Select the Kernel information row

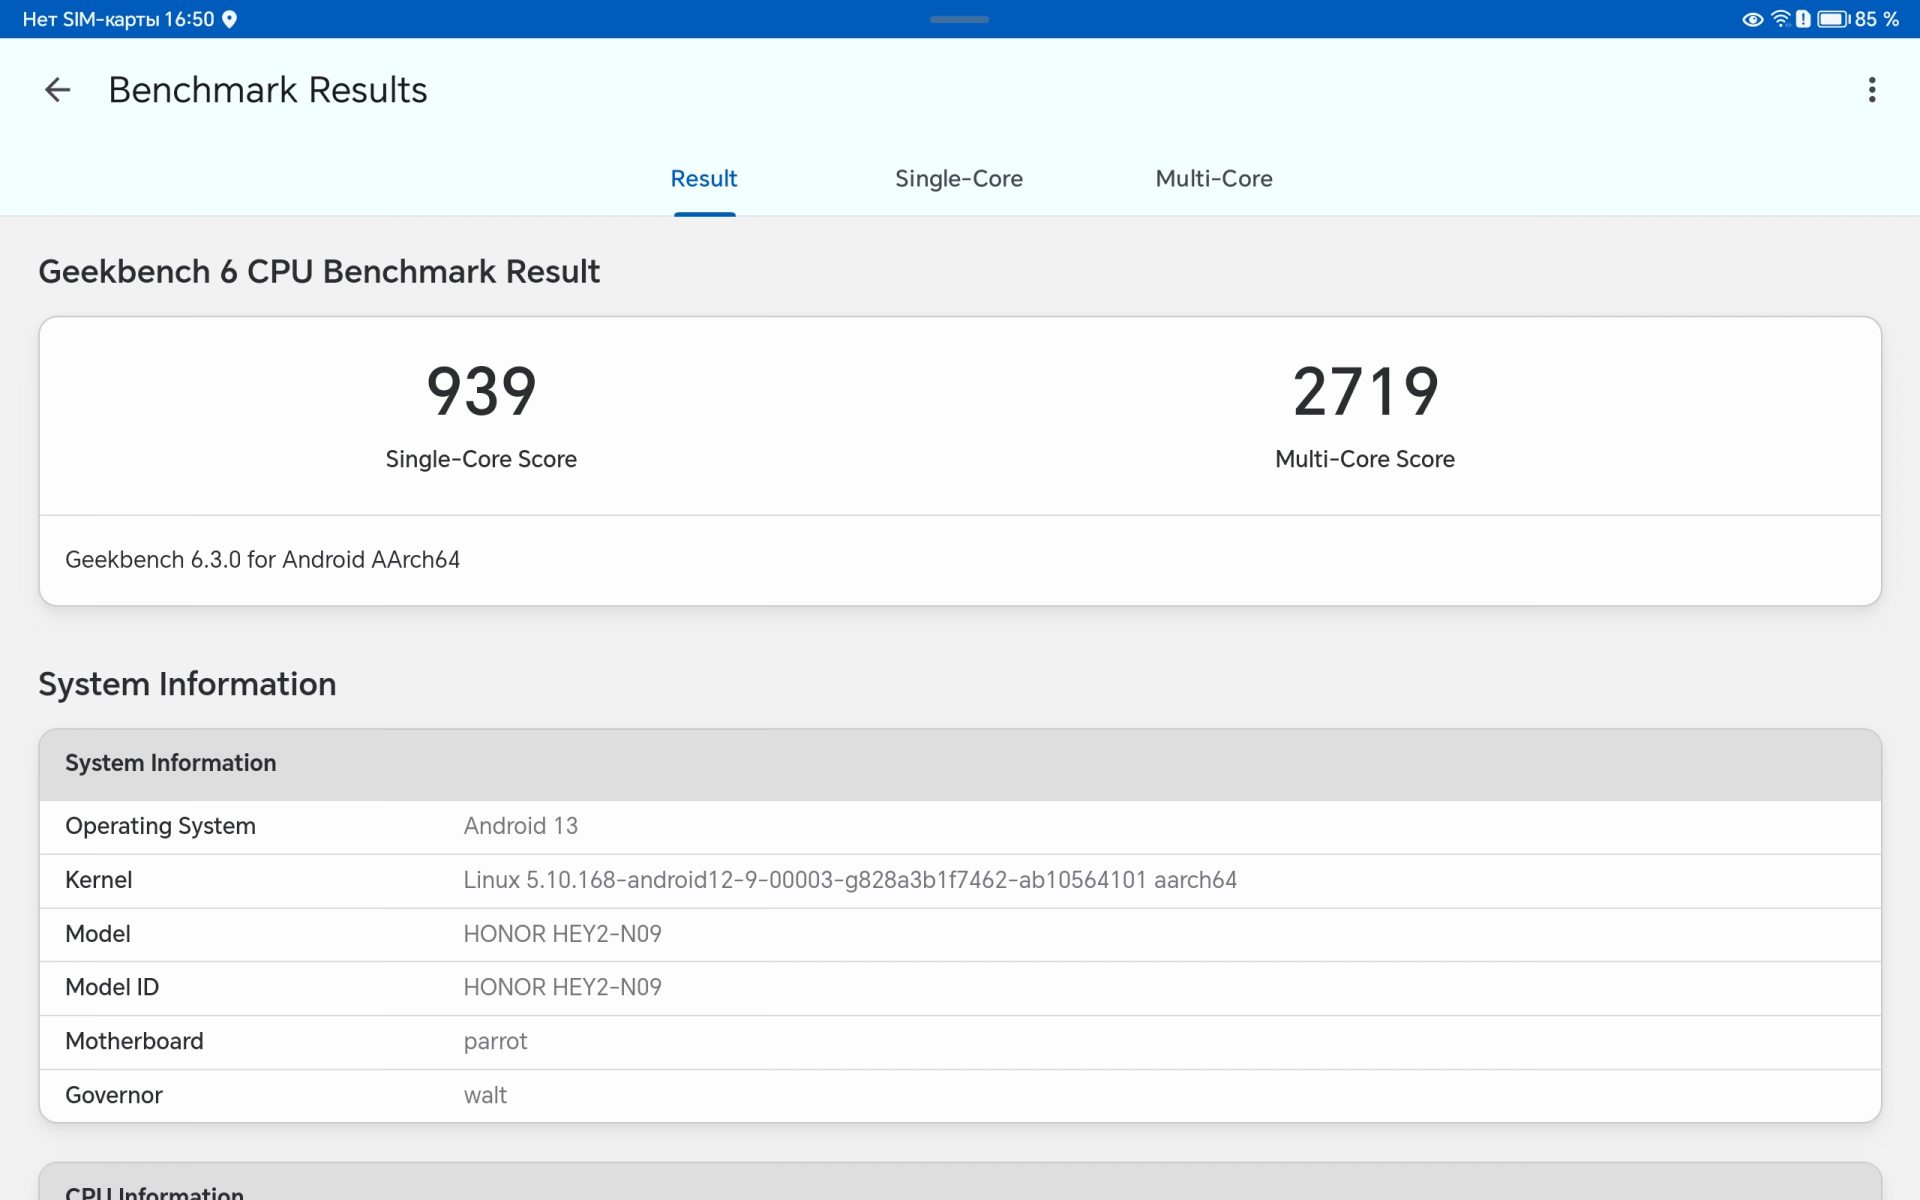[960, 880]
